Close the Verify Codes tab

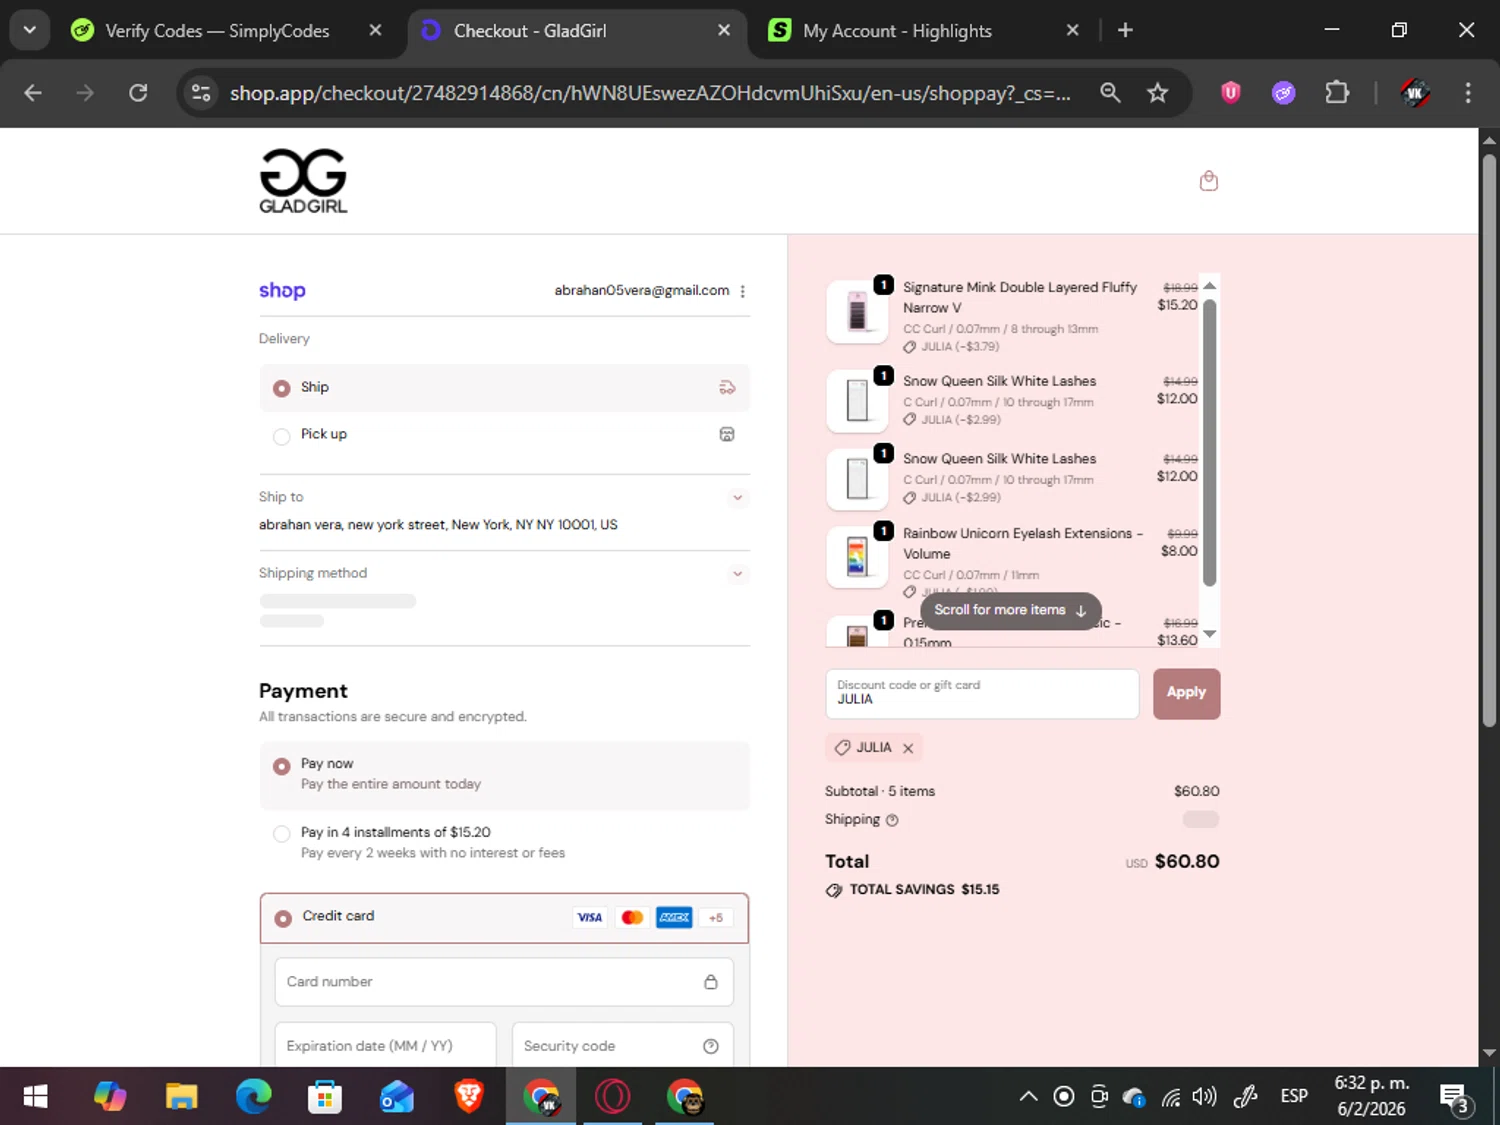coord(375,31)
